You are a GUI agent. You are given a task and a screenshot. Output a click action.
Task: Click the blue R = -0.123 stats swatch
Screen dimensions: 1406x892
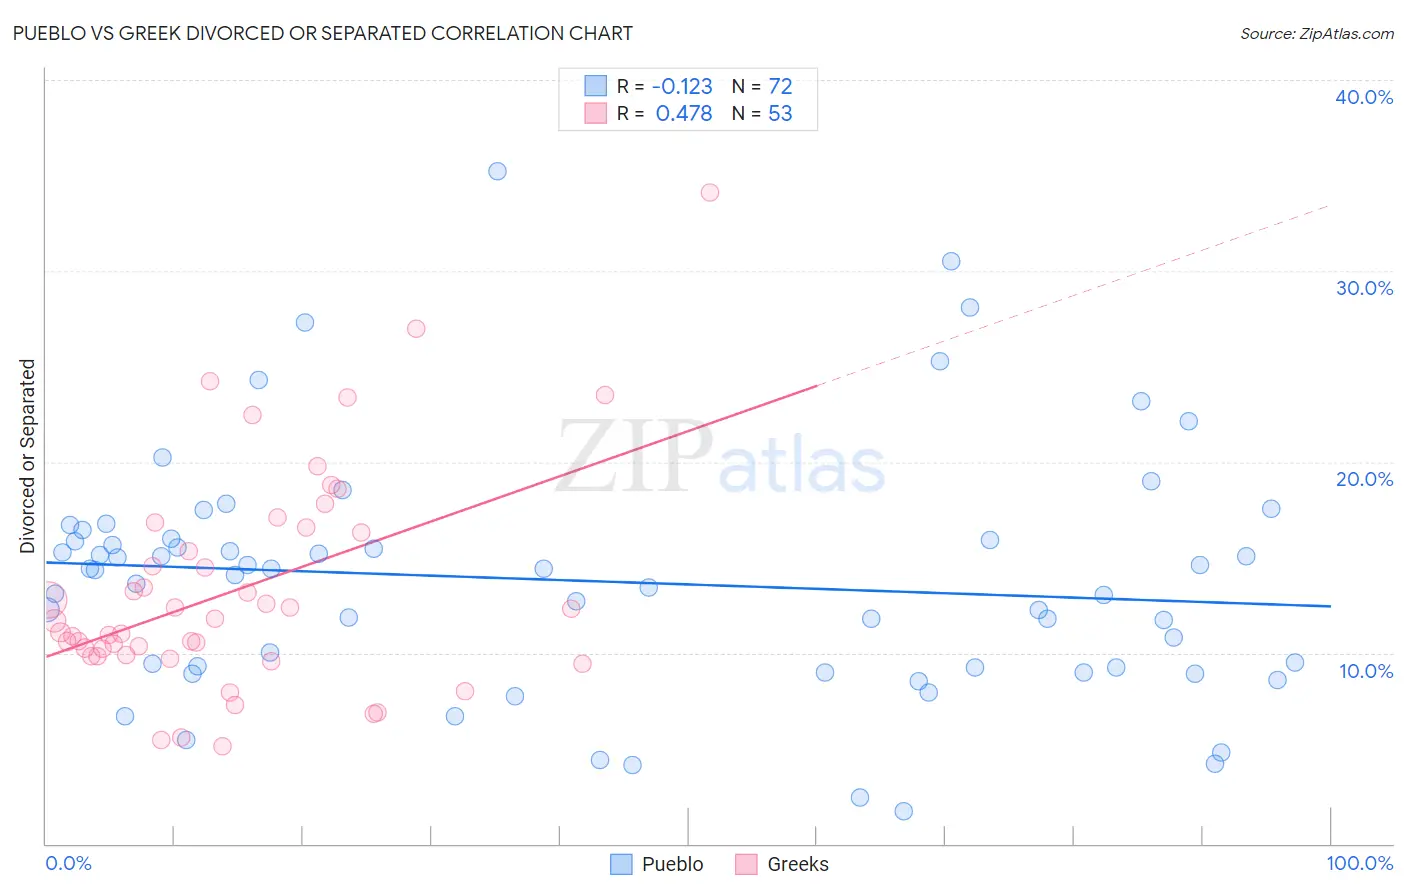pos(596,86)
